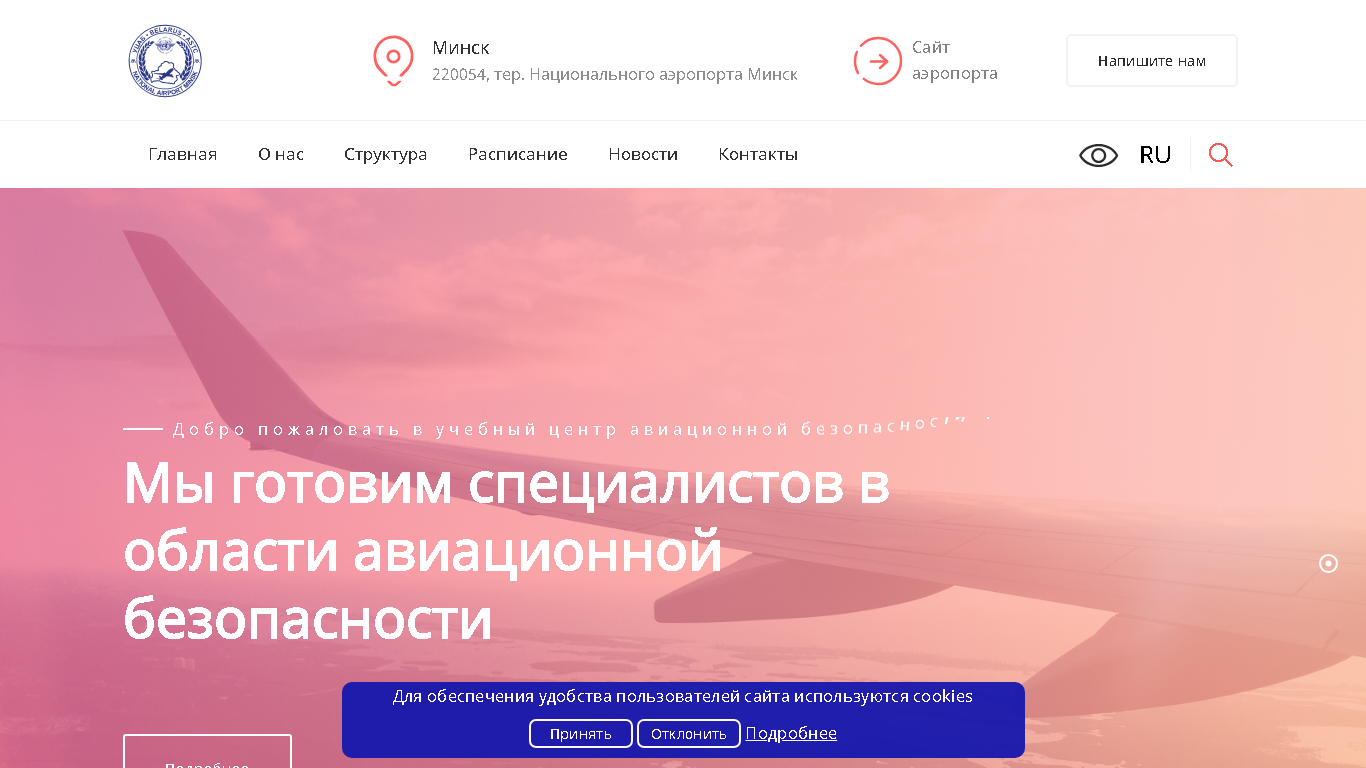Click the hero Подробнее button below headline

click(x=207, y=752)
